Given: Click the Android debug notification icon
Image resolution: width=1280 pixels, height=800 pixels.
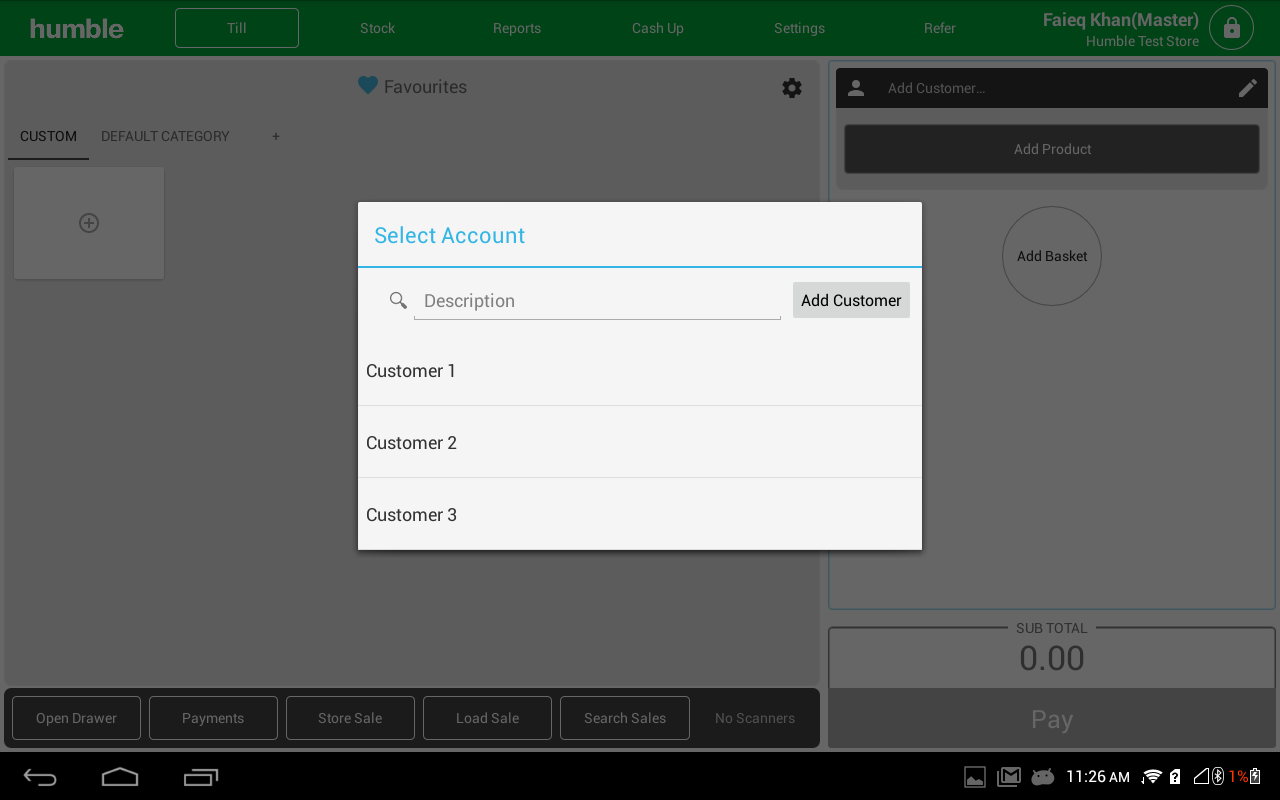Looking at the screenshot, I should coord(1043,777).
